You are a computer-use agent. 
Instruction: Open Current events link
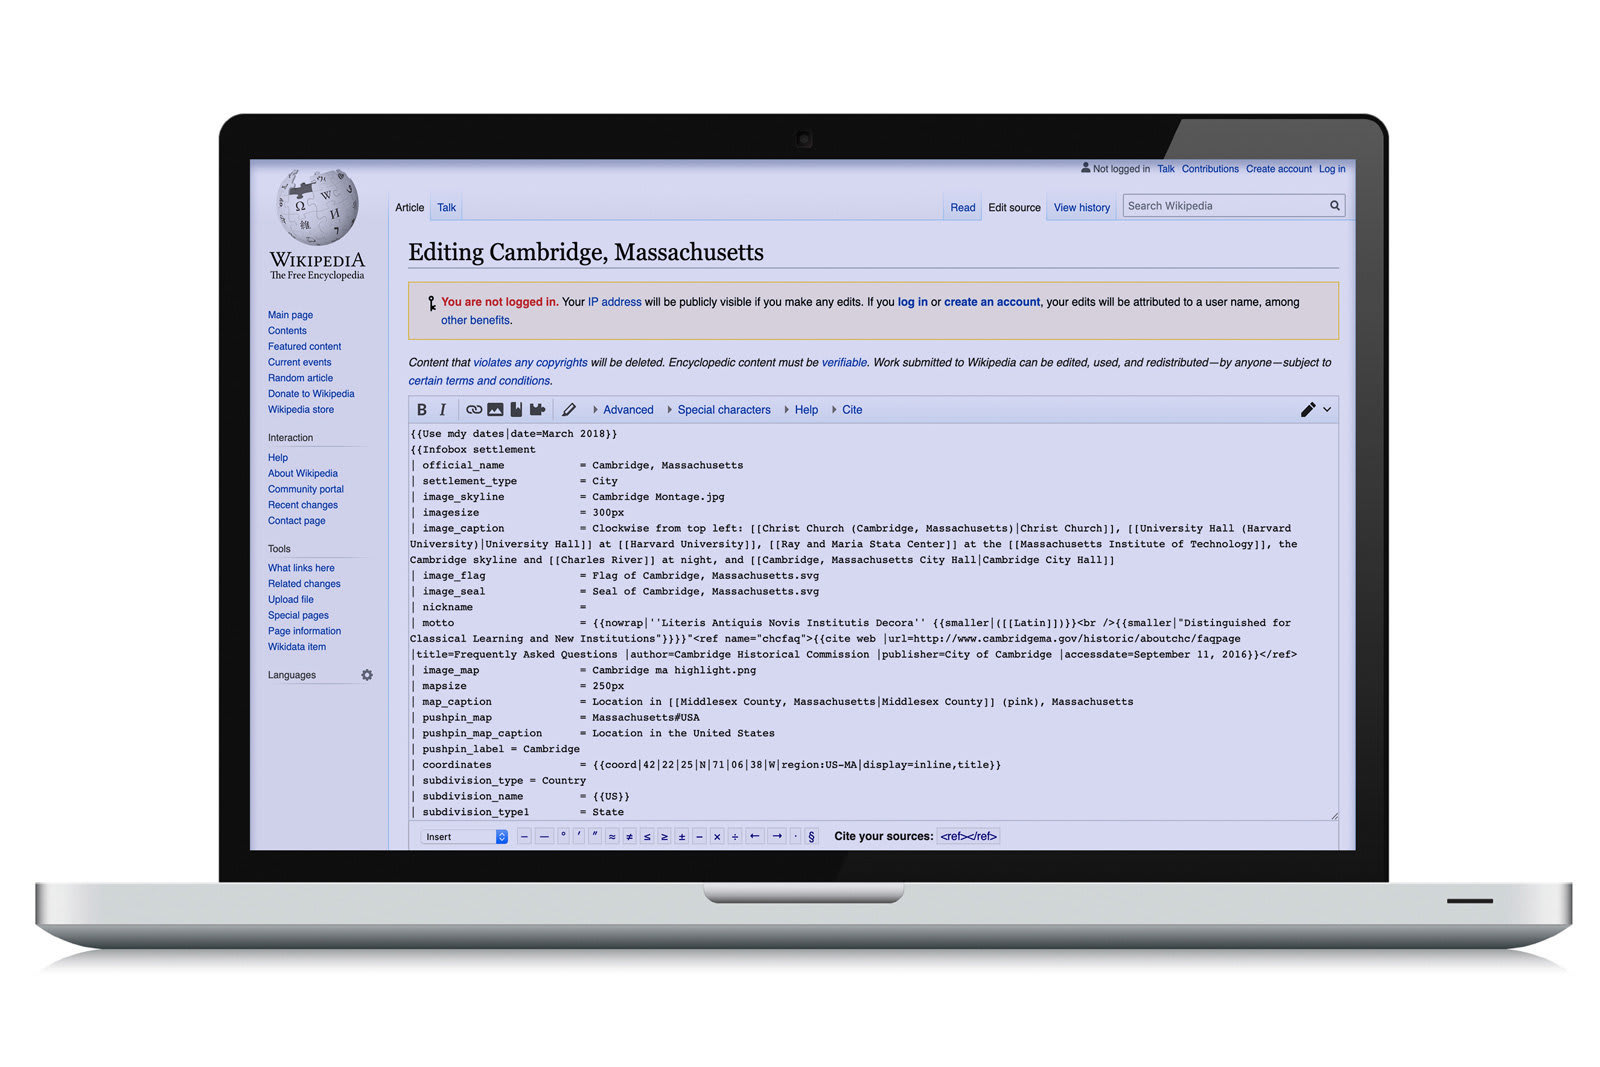click(x=299, y=363)
